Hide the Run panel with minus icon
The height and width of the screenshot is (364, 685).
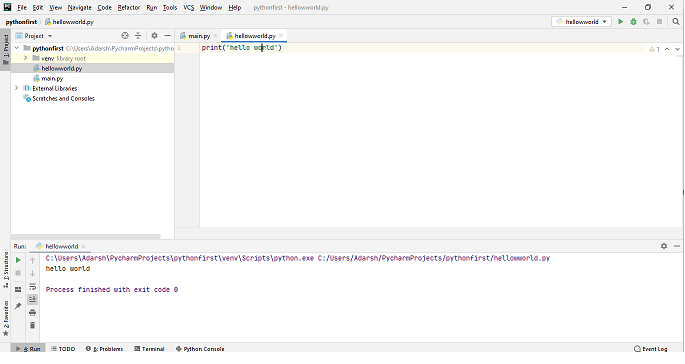677,246
